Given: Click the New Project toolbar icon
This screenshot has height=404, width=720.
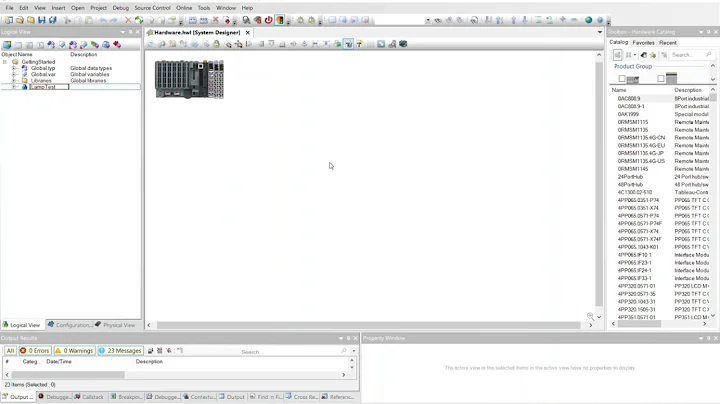Looking at the screenshot, I should pos(9,20).
